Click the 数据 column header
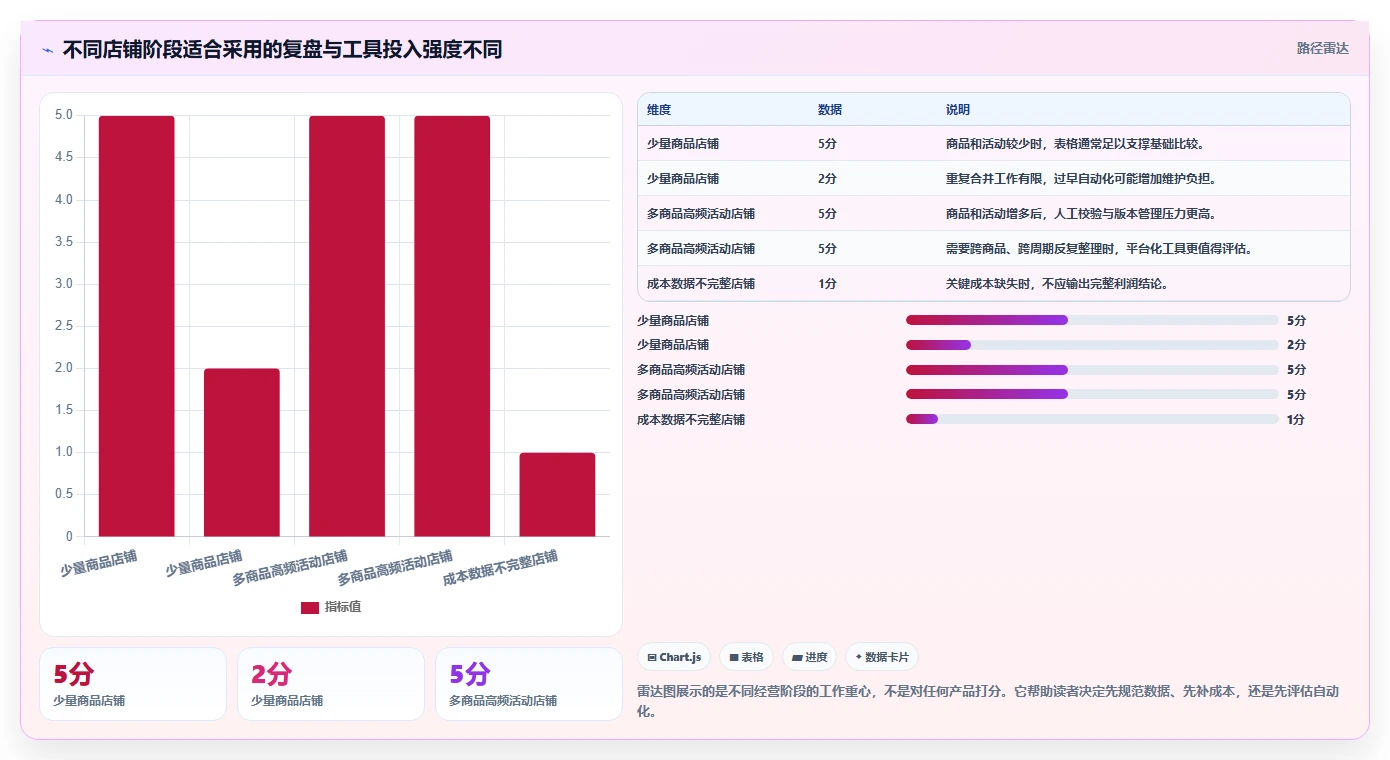This screenshot has width=1390, height=760. [x=830, y=110]
